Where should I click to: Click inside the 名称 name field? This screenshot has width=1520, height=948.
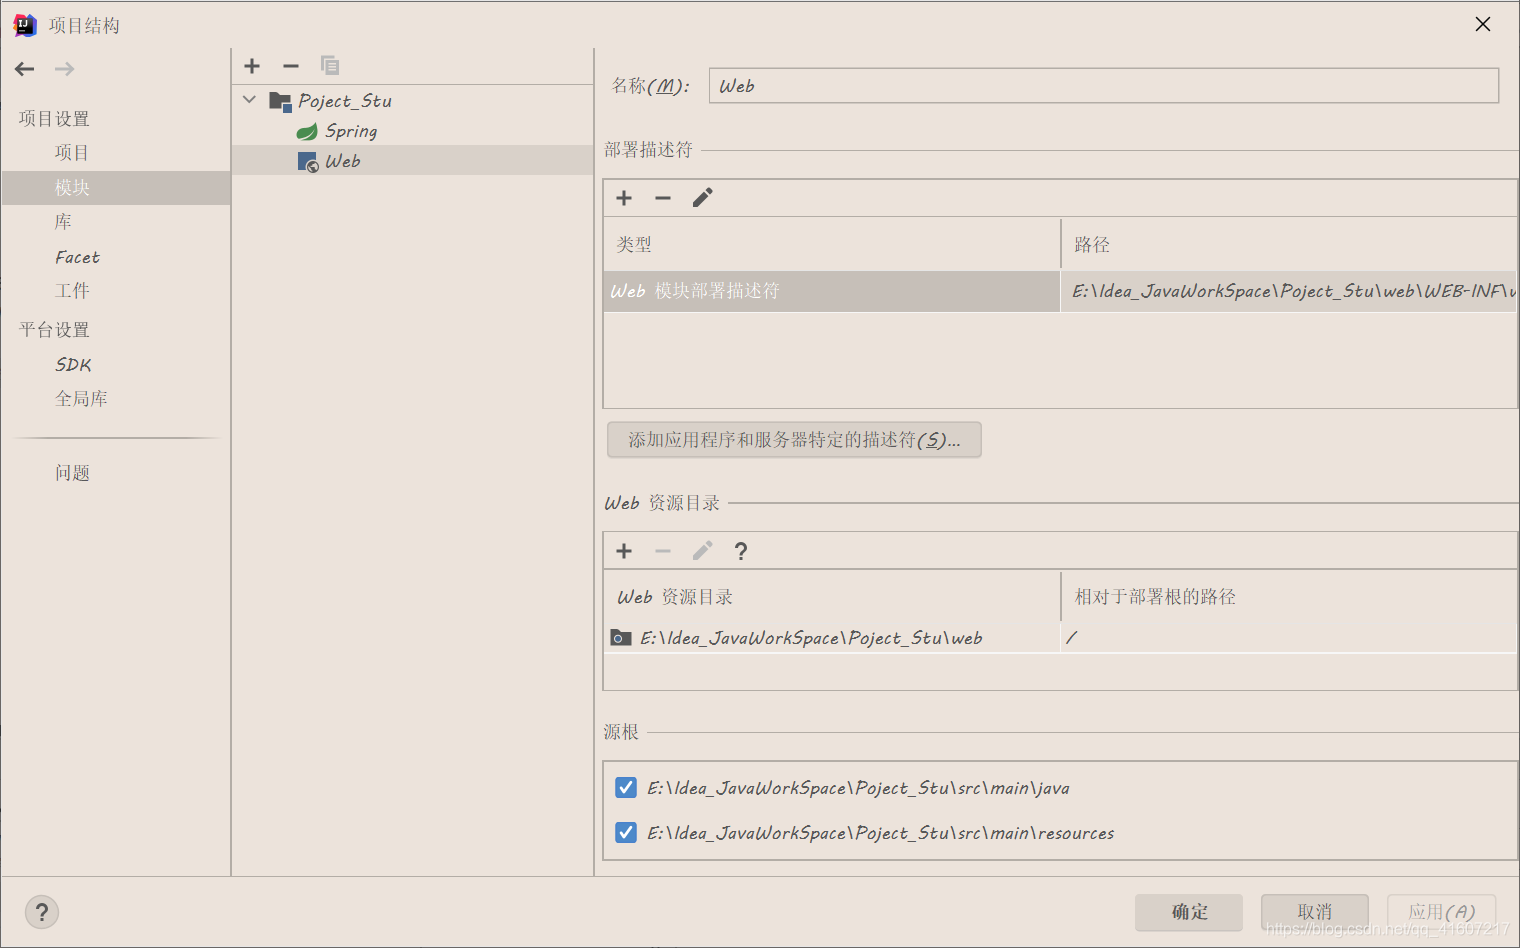point(1100,85)
